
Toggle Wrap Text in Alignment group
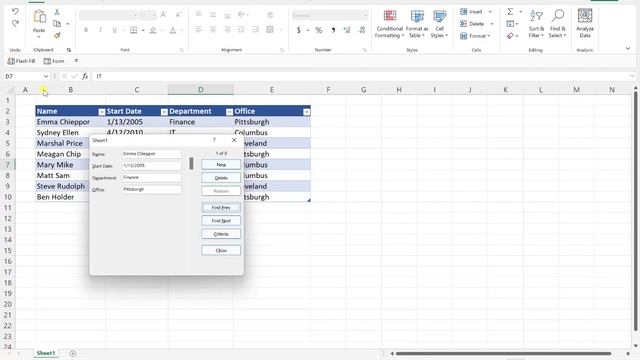click(x=270, y=15)
